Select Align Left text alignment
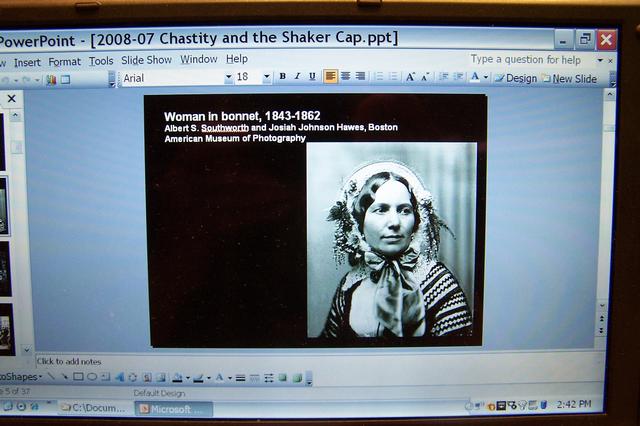Viewport: 640px width, 426px height. pos(331,76)
